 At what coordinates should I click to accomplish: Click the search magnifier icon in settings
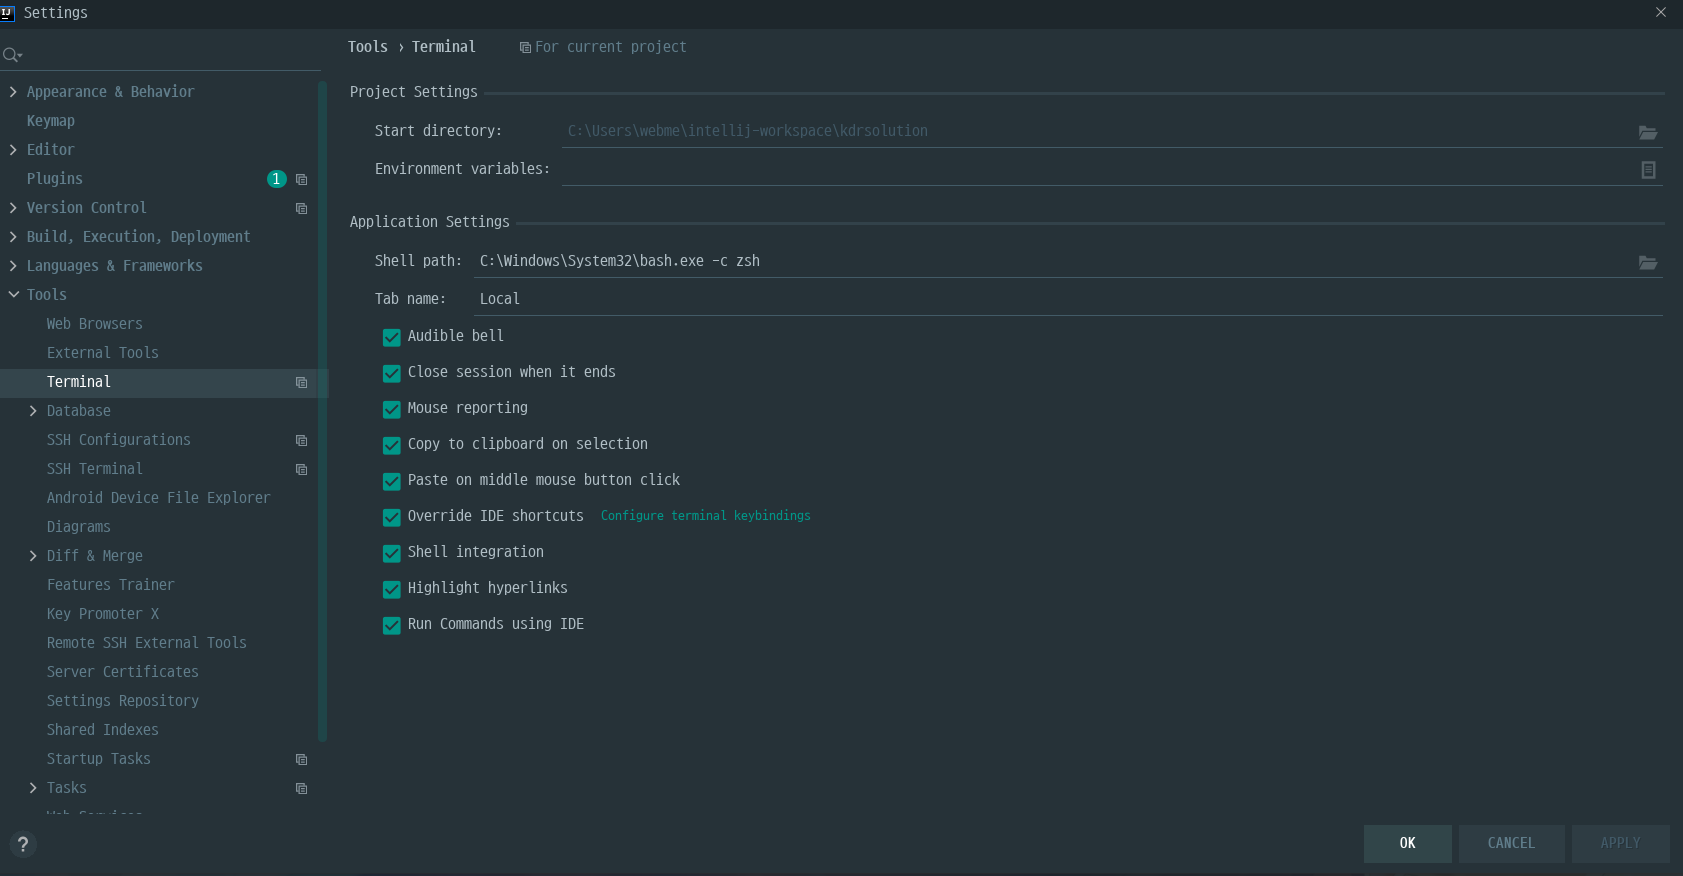(11, 55)
